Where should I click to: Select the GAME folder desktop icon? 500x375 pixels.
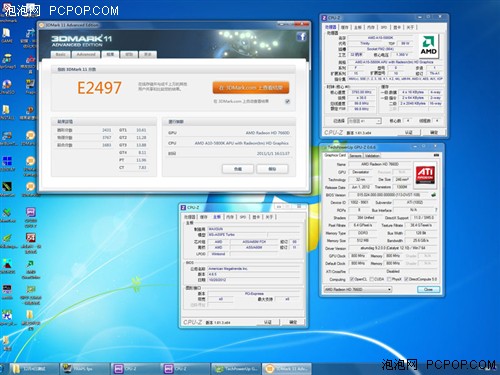click(7, 35)
